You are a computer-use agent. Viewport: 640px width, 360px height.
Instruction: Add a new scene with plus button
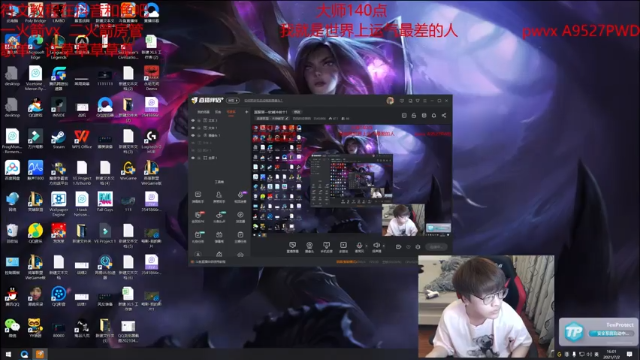tap(246, 112)
